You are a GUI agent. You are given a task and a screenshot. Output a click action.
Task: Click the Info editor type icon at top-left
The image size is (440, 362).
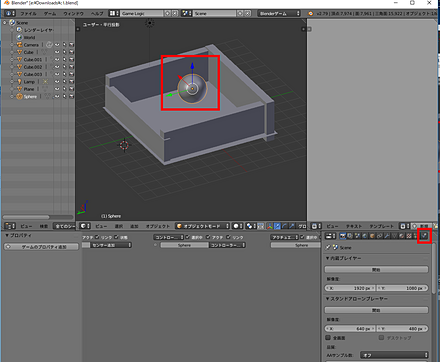[x=9, y=13]
